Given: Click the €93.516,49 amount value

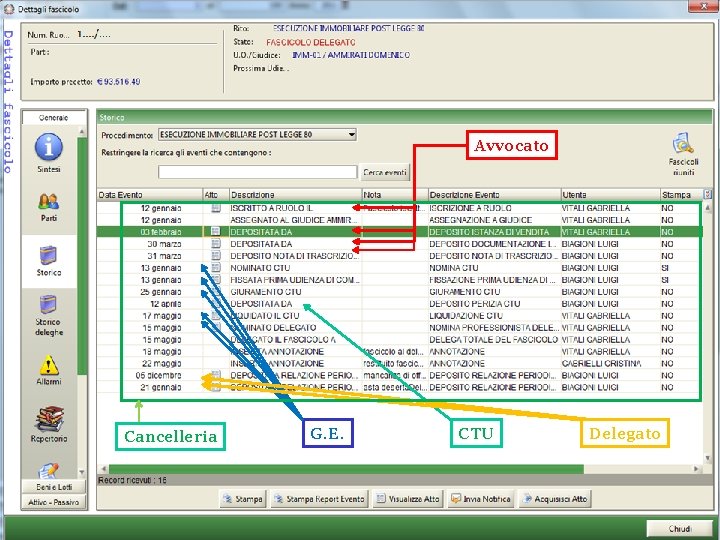Looking at the screenshot, I should 118,82.
